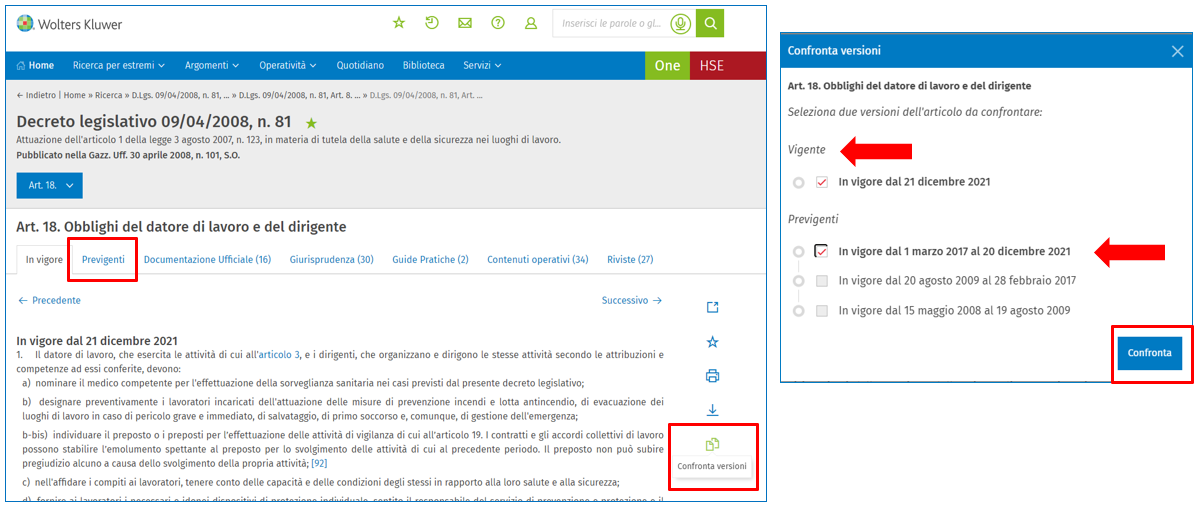This screenshot has height=510, width=1202.
Task: Open the history clock icon
Action: pyautogui.click(x=432, y=23)
